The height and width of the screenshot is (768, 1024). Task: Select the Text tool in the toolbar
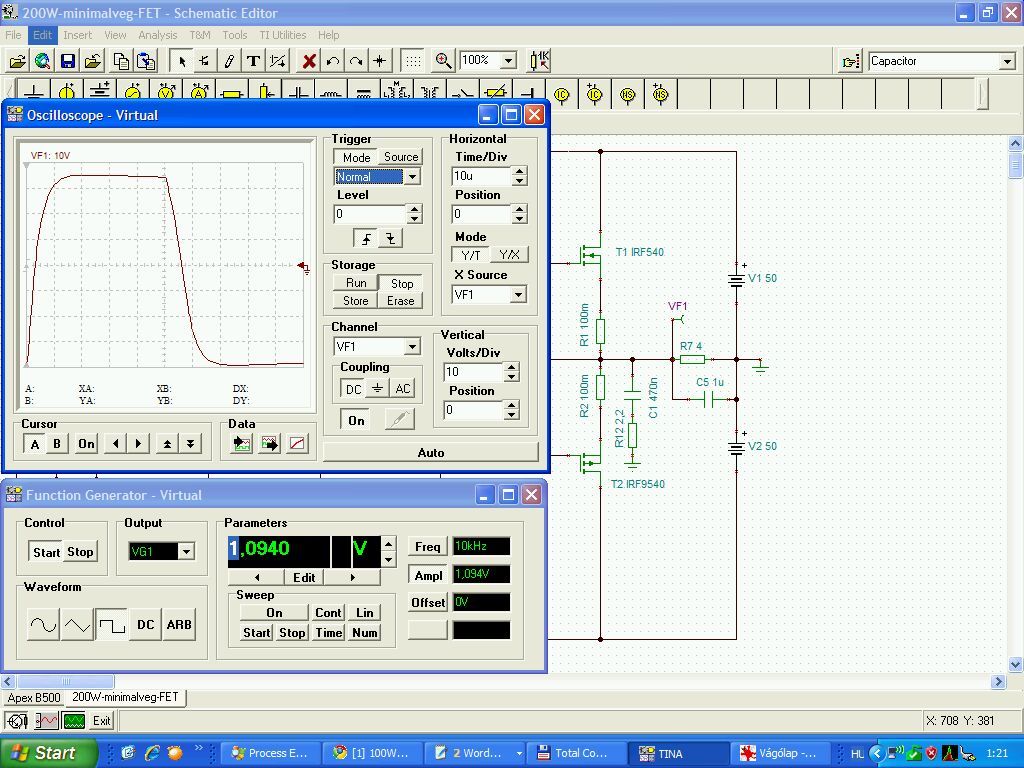[x=253, y=61]
